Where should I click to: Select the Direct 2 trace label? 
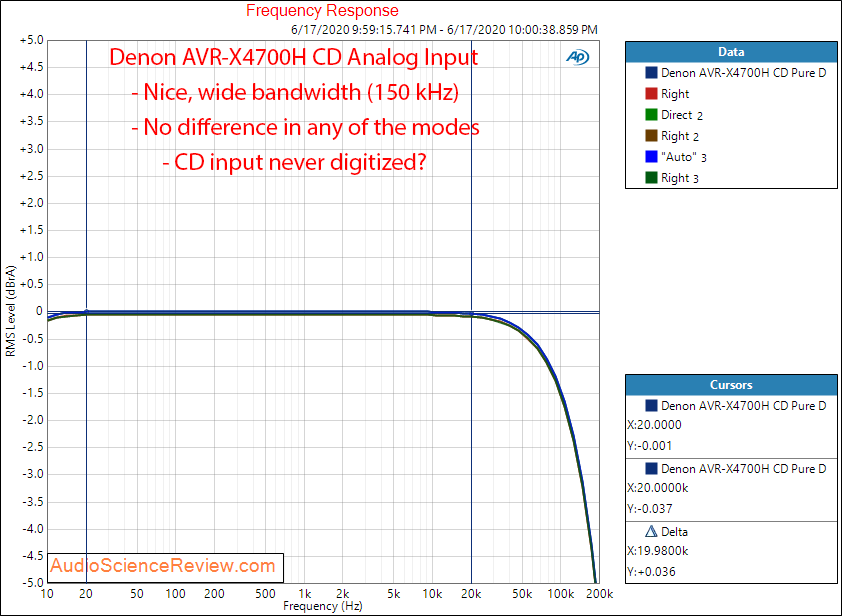(x=681, y=115)
